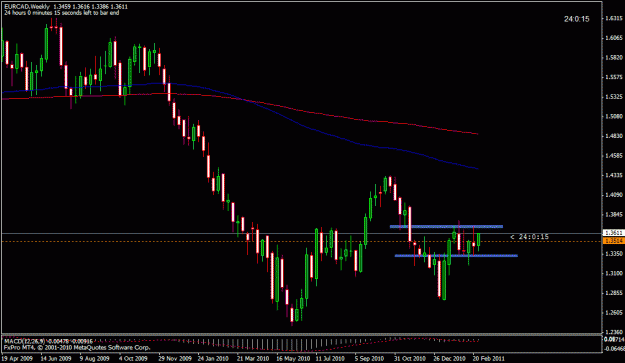Screen dimensions: 625x363
Task: Click the '< 24:0:15' label beside the last candle
Action: click(x=529, y=237)
